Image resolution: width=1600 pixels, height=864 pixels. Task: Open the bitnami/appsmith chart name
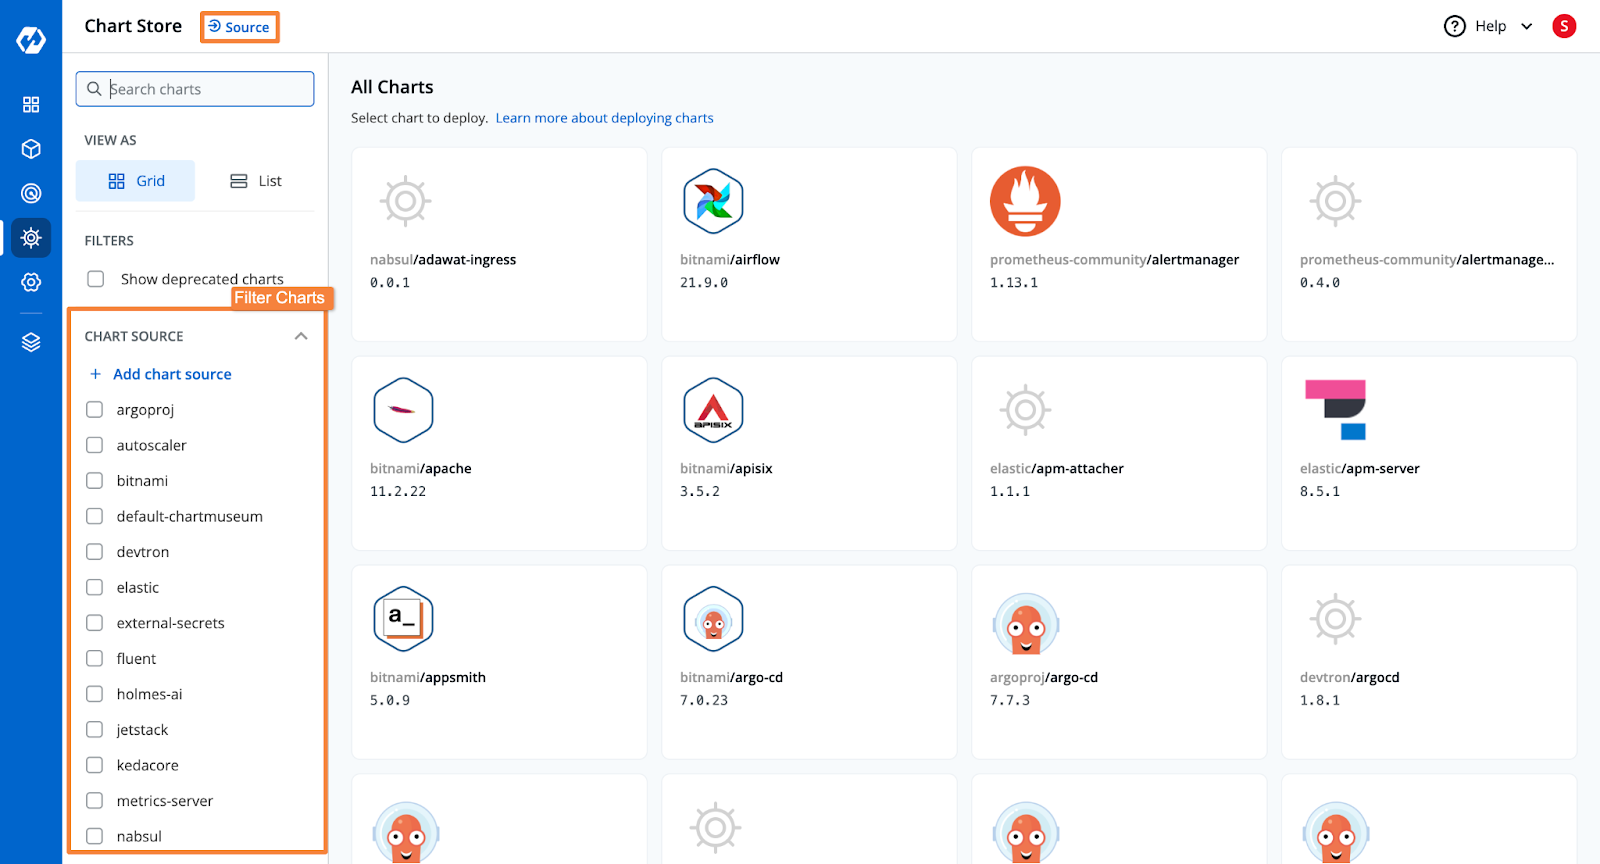pyautogui.click(x=428, y=678)
